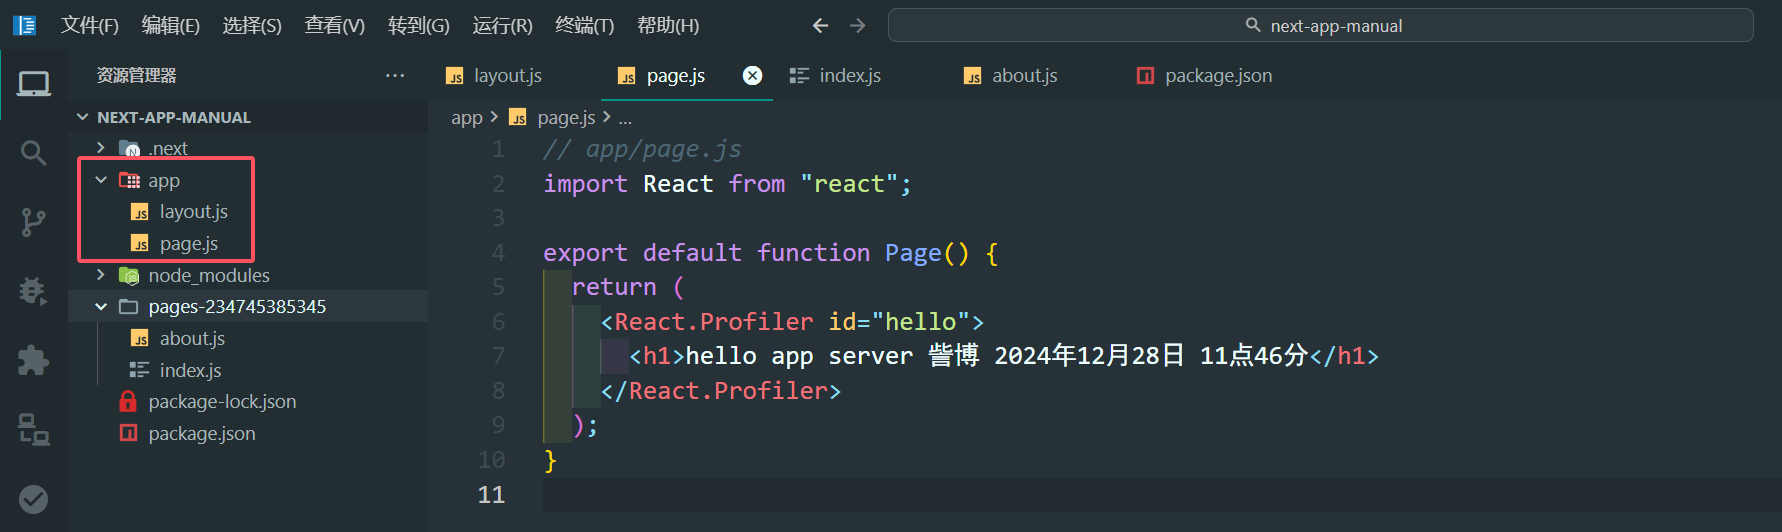Open 编辑(E) menu
This screenshot has width=1782, height=532.
(x=171, y=25)
